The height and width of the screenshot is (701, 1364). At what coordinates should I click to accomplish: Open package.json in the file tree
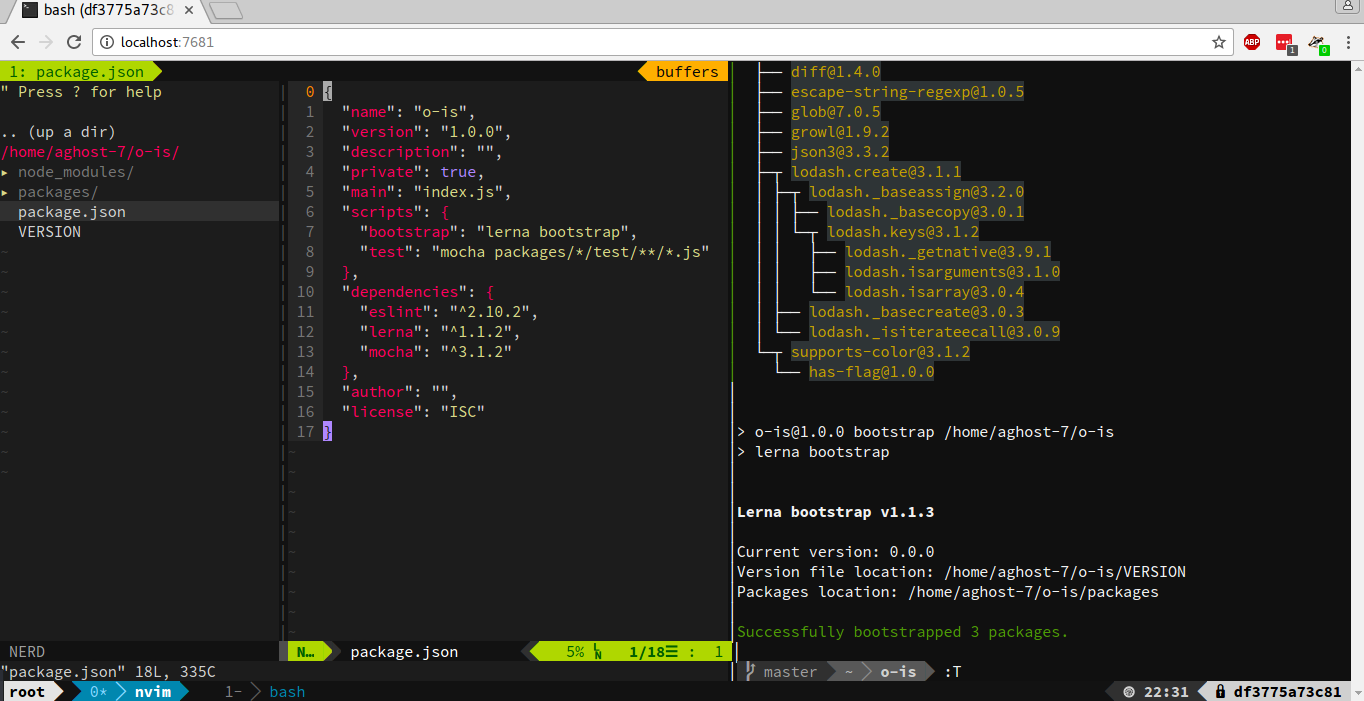tap(72, 212)
